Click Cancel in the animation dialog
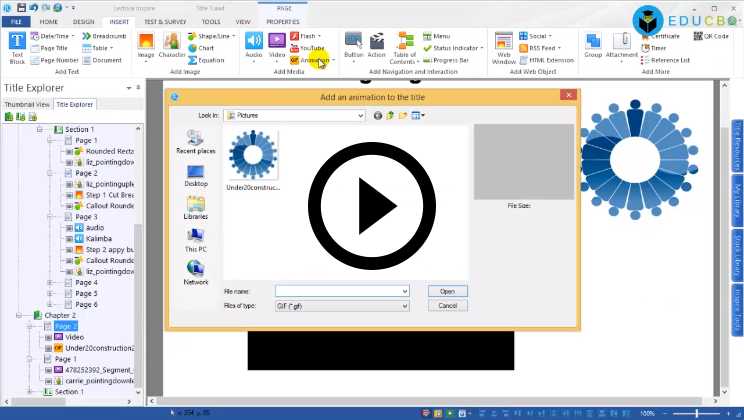The image size is (744, 420). (x=447, y=305)
